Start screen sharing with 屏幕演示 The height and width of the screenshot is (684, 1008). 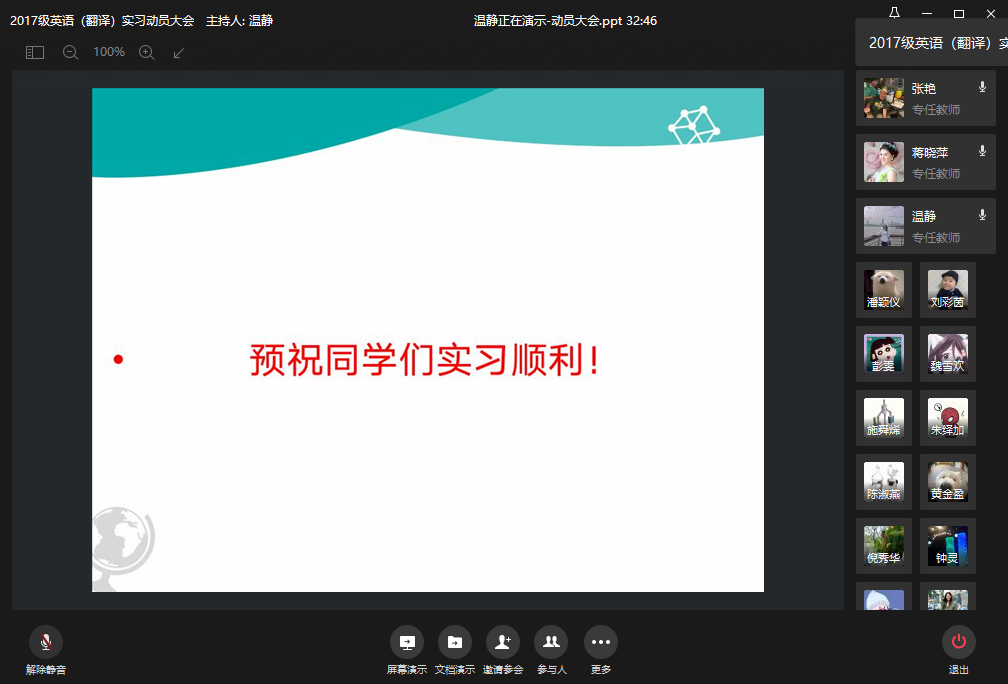pos(407,642)
